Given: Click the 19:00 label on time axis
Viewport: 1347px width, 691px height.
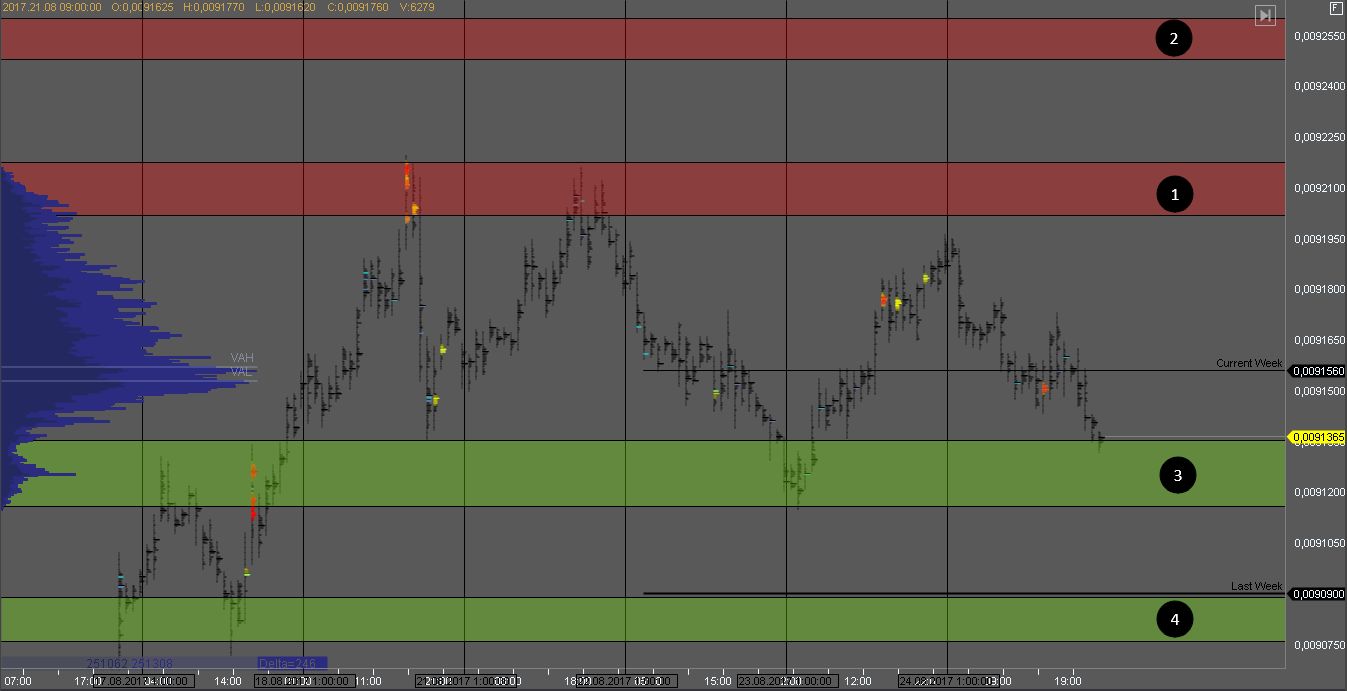Looking at the screenshot, I should point(1068,682).
